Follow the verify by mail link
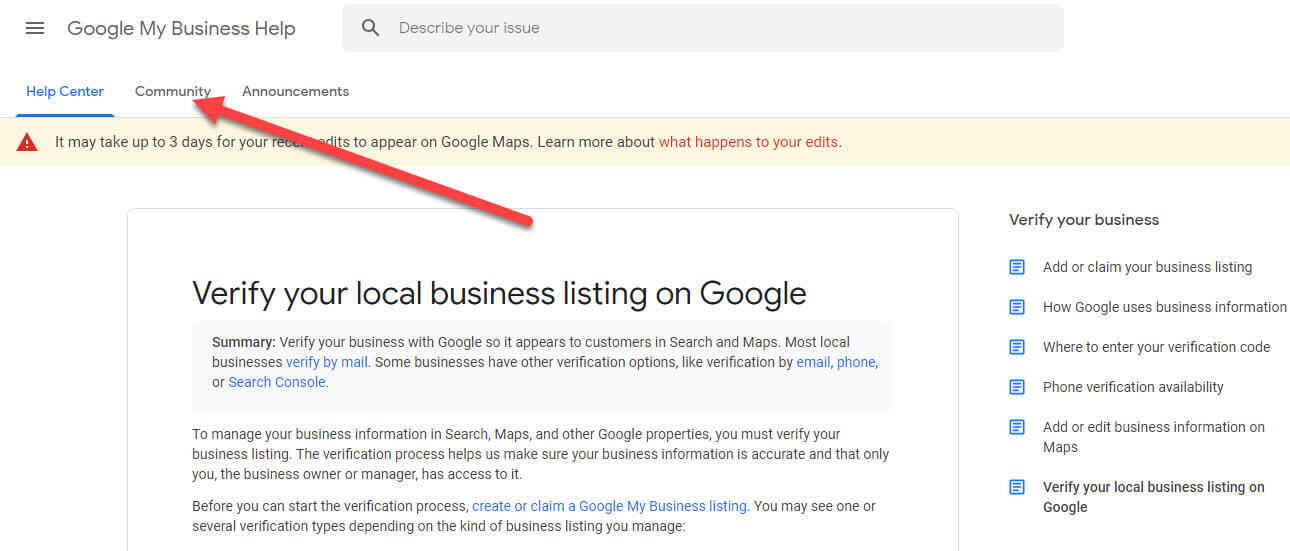 [327, 362]
